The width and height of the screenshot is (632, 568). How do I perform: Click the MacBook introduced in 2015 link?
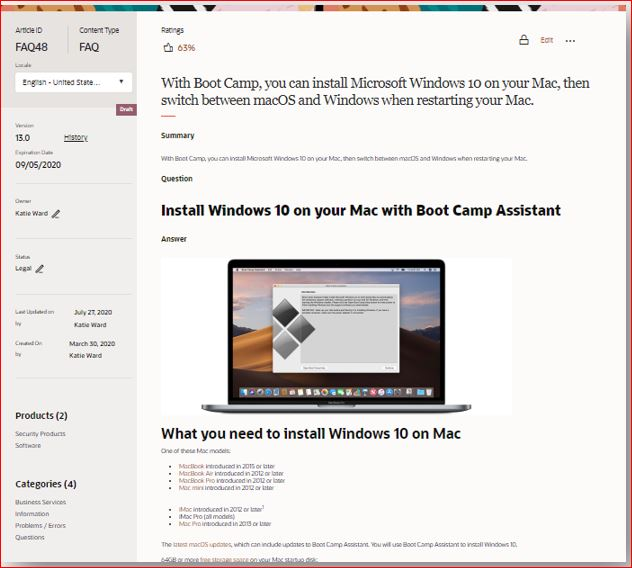(191, 466)
